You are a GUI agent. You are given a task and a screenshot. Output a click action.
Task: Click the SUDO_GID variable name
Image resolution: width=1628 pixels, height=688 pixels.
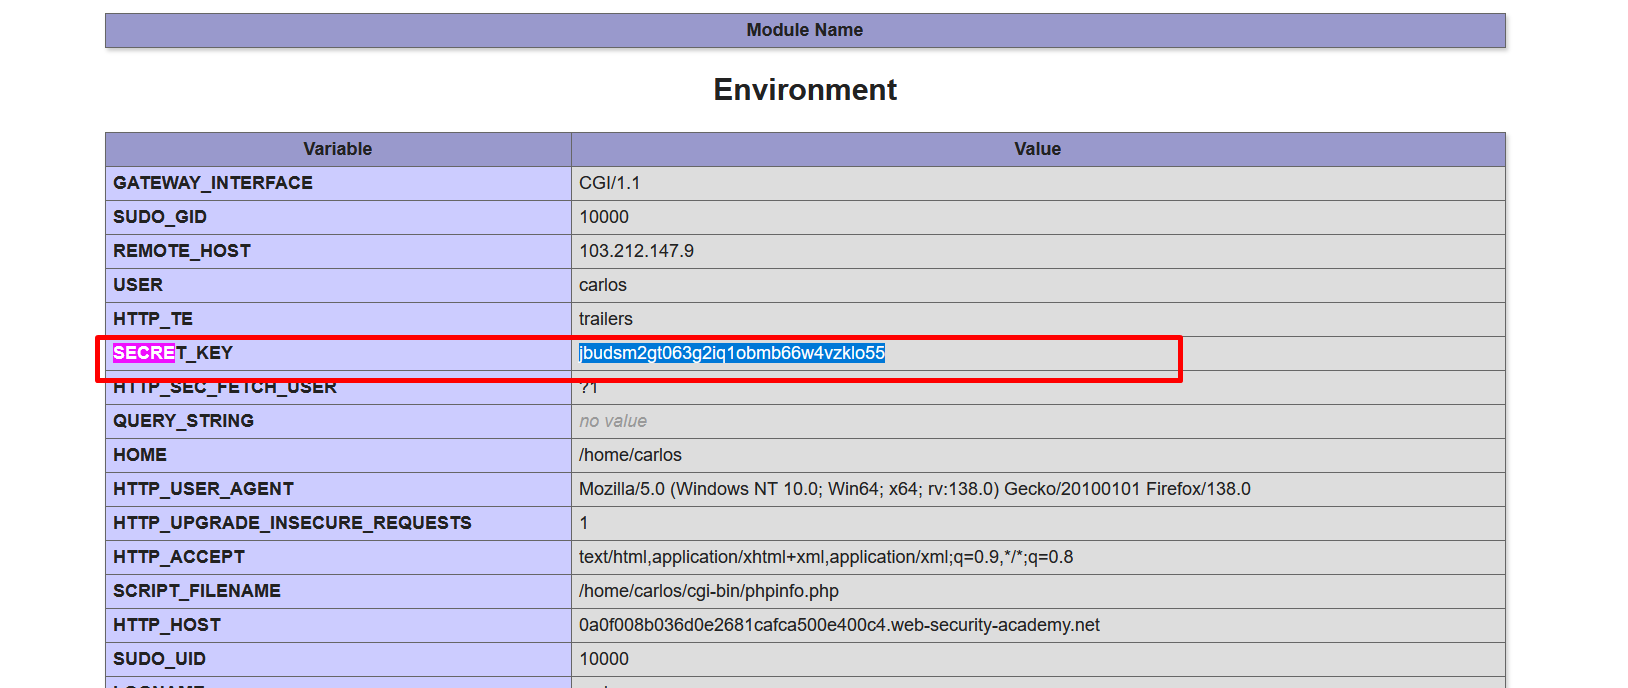click(160, 217)
